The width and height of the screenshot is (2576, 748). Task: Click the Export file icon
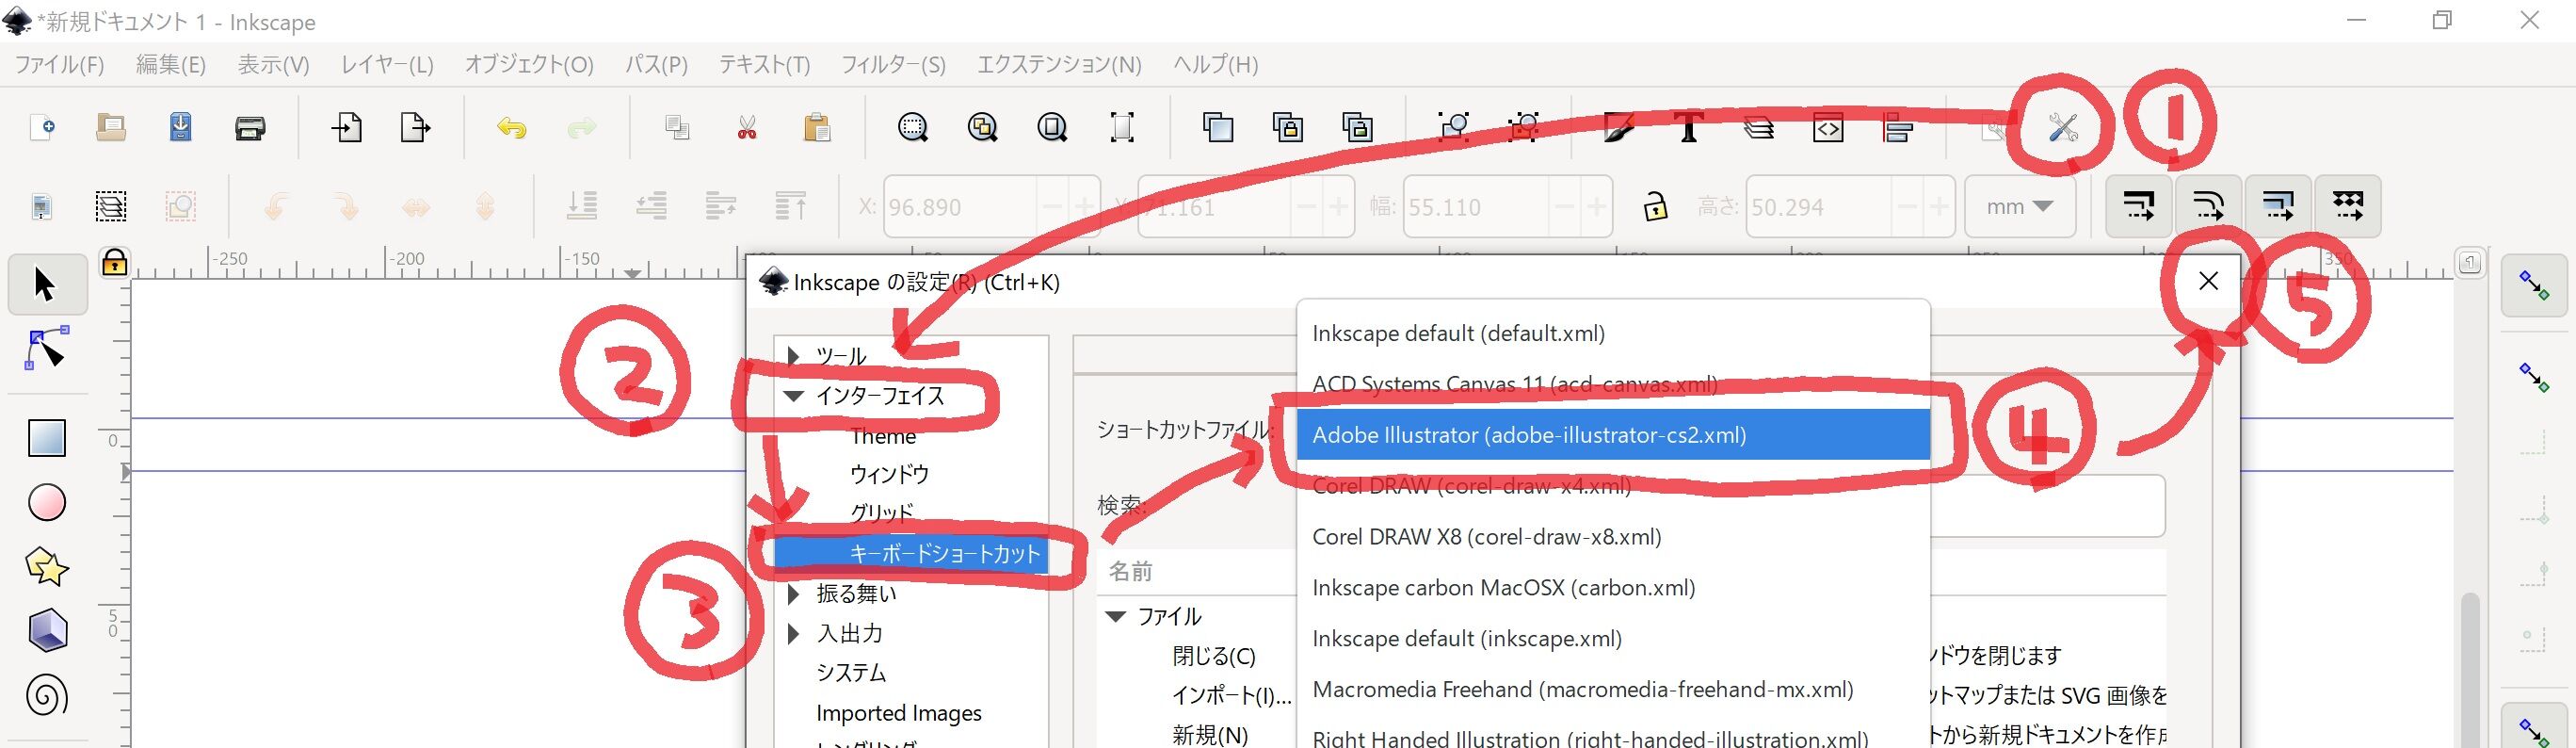click(x=415, y=127)
